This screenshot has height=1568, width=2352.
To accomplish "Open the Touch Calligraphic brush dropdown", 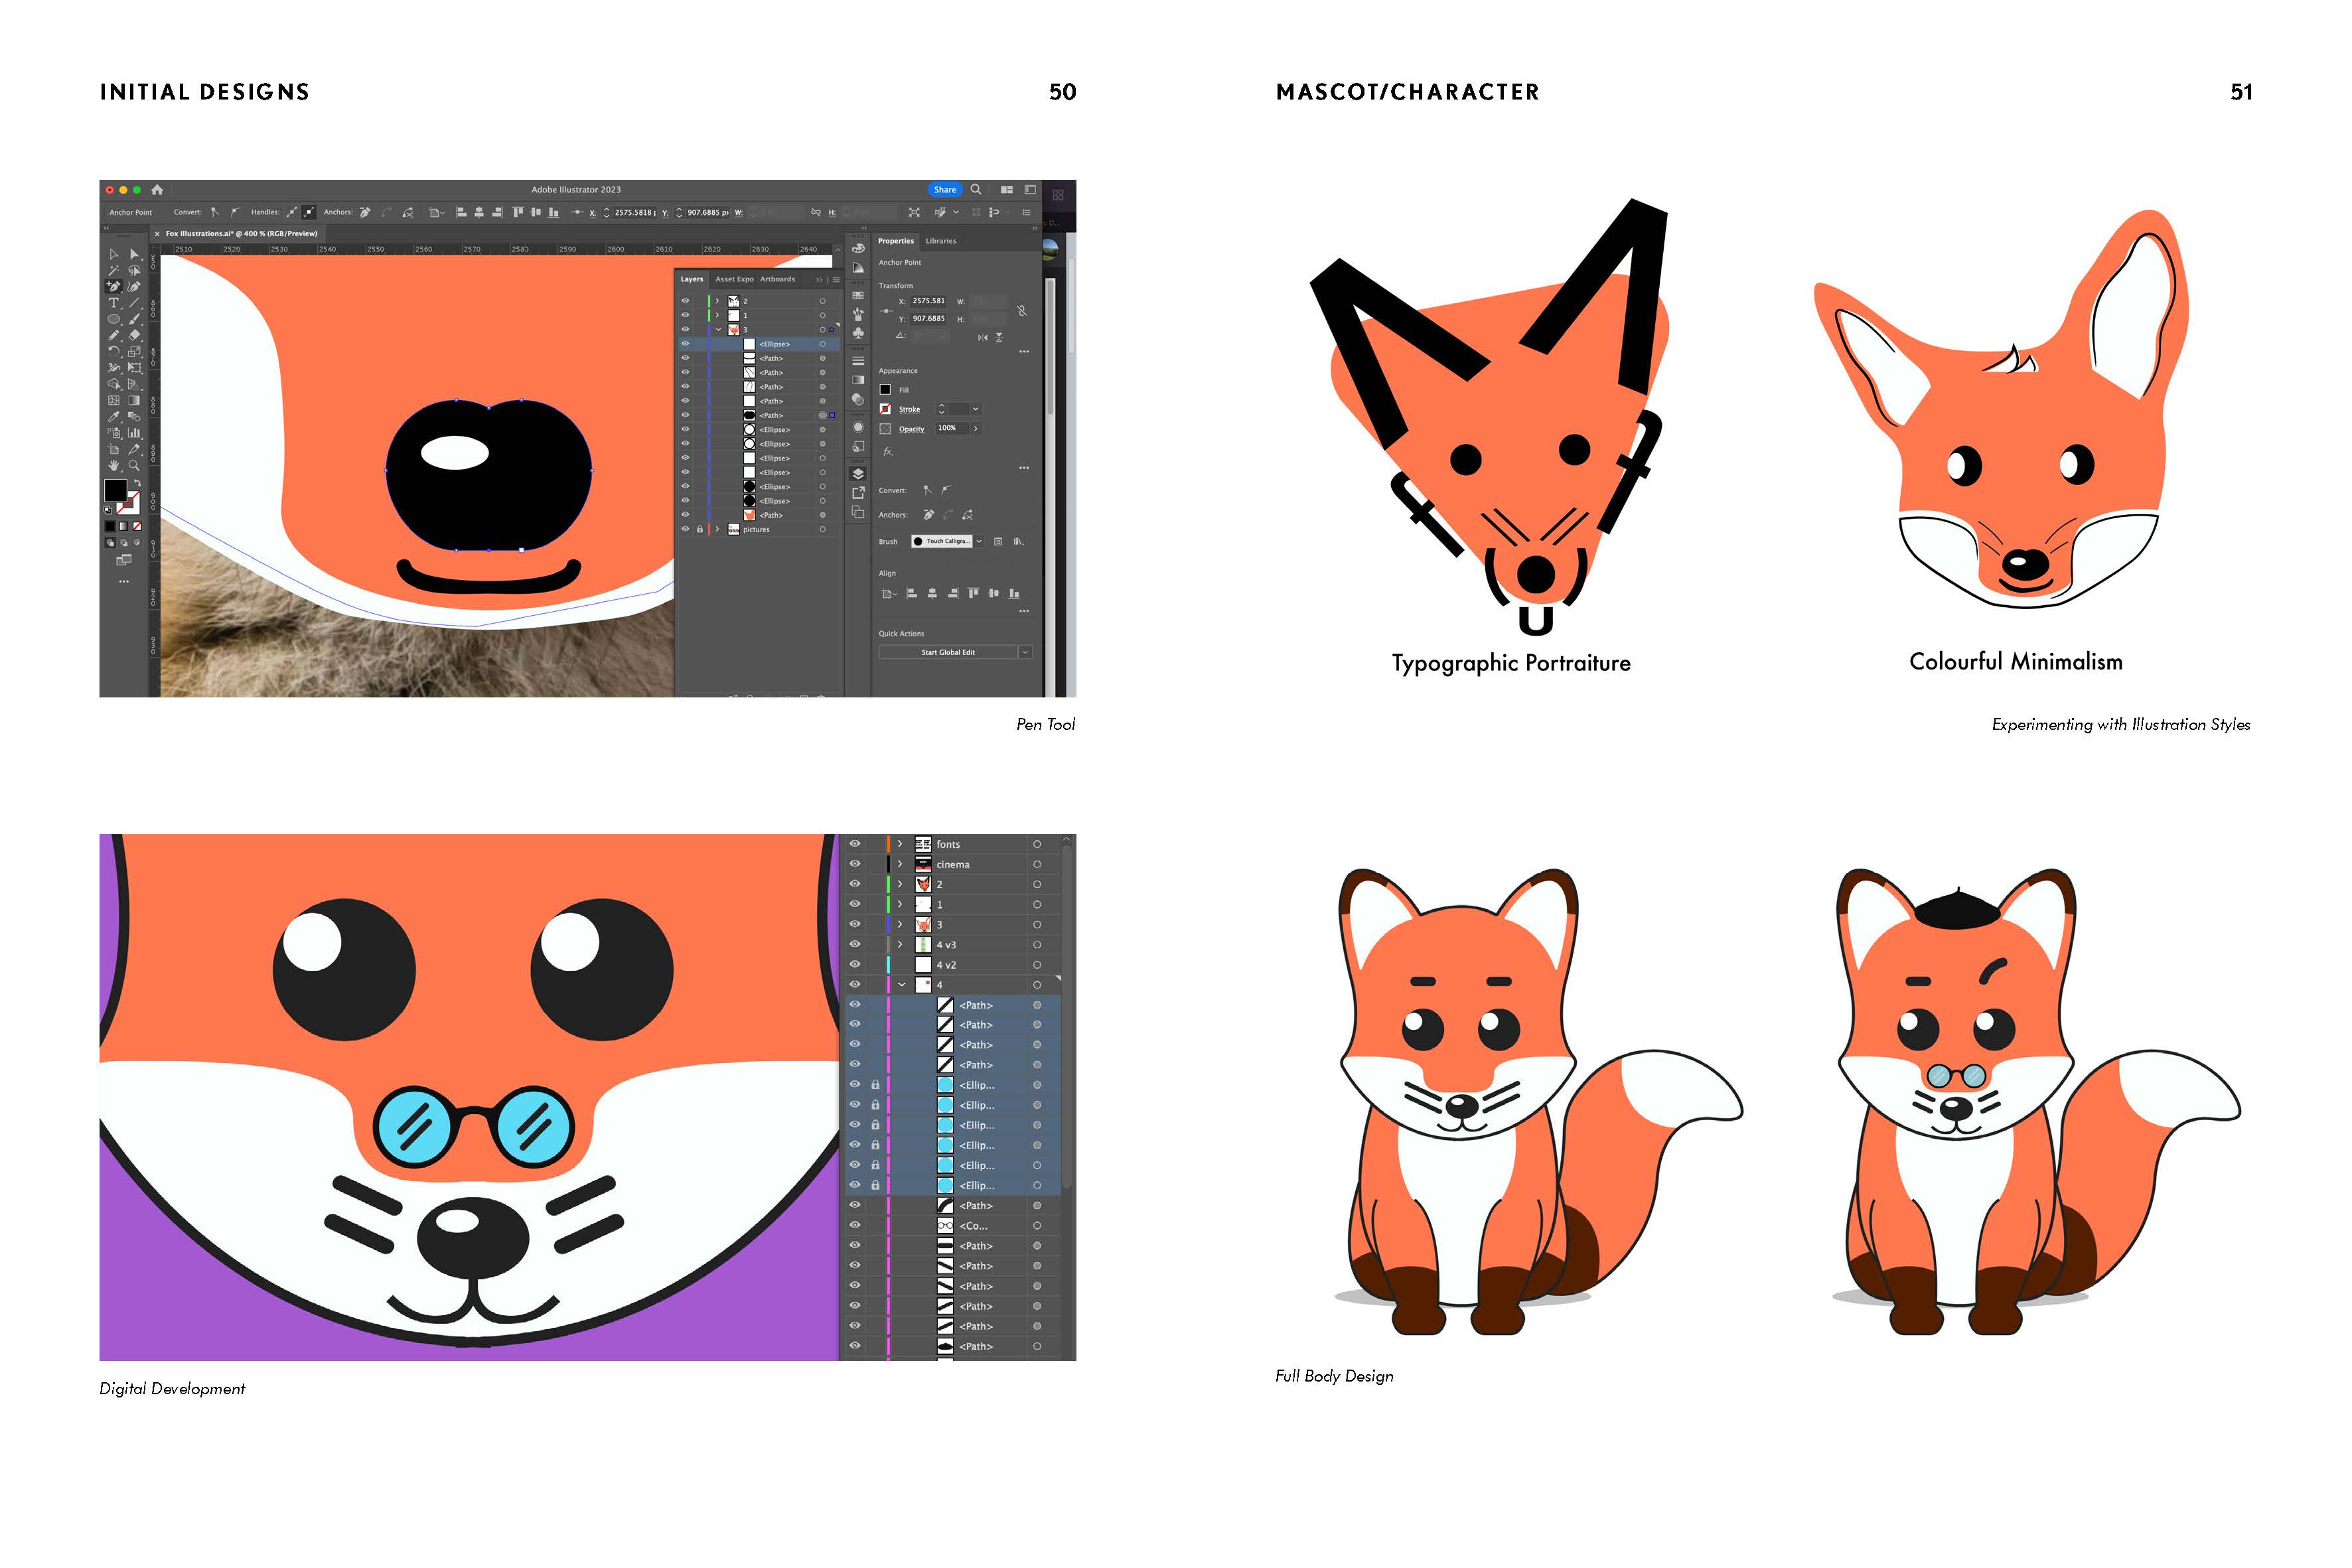I will [x=979, y=541].
